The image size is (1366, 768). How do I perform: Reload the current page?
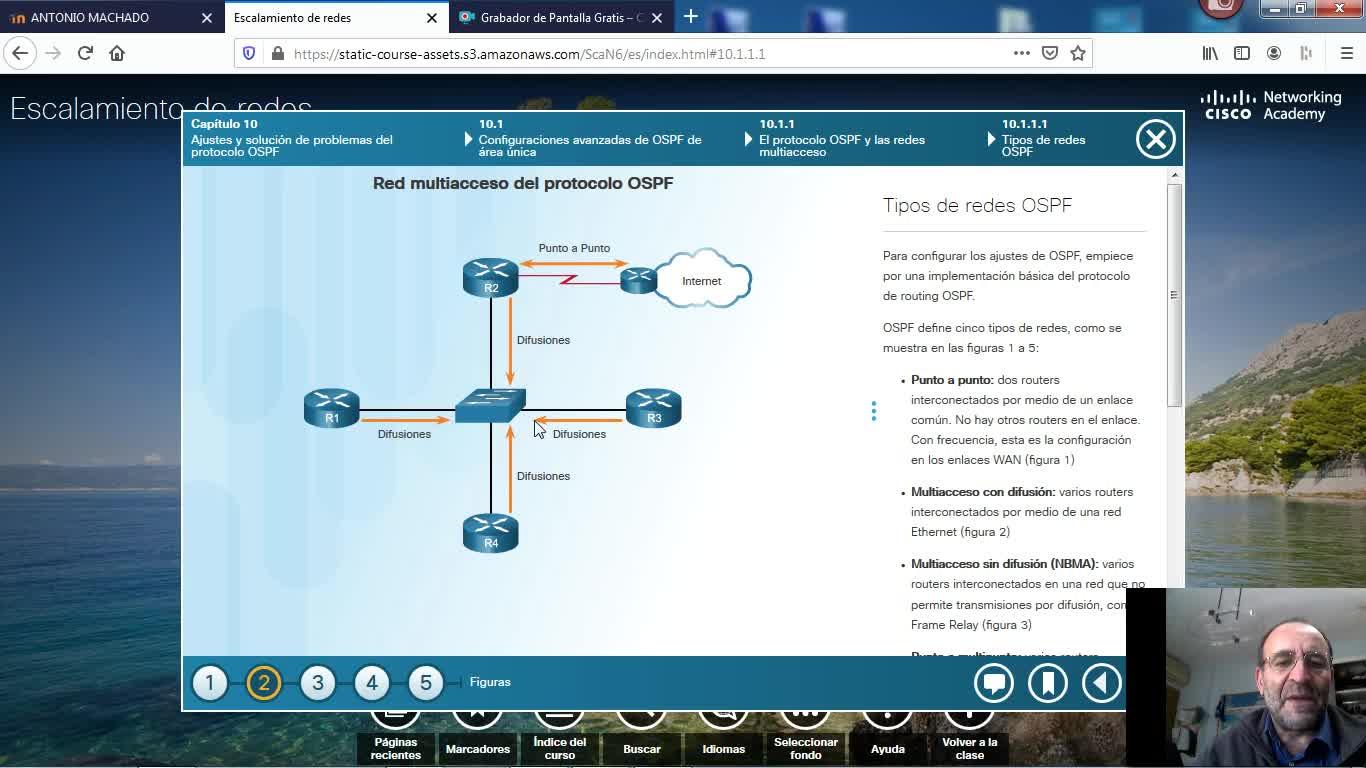(x=85, y=53)
